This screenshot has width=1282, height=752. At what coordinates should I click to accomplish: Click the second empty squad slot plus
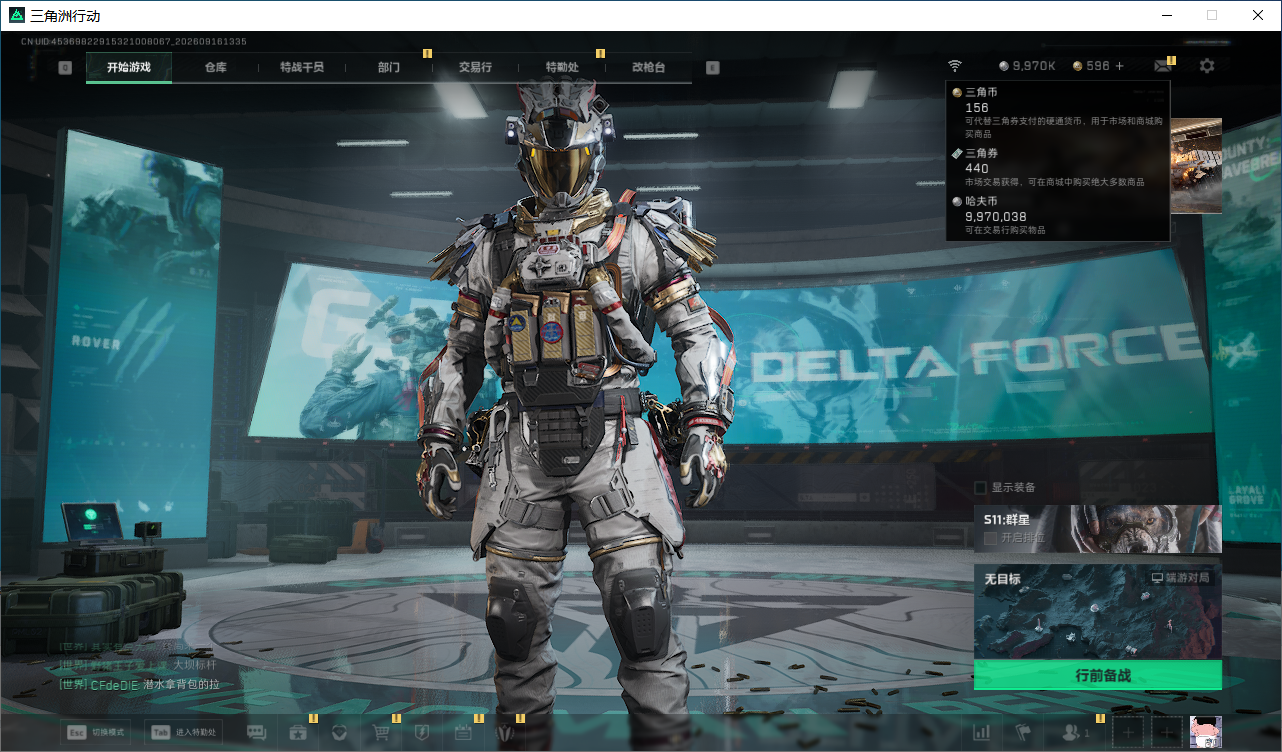[x=1167, y=733]
